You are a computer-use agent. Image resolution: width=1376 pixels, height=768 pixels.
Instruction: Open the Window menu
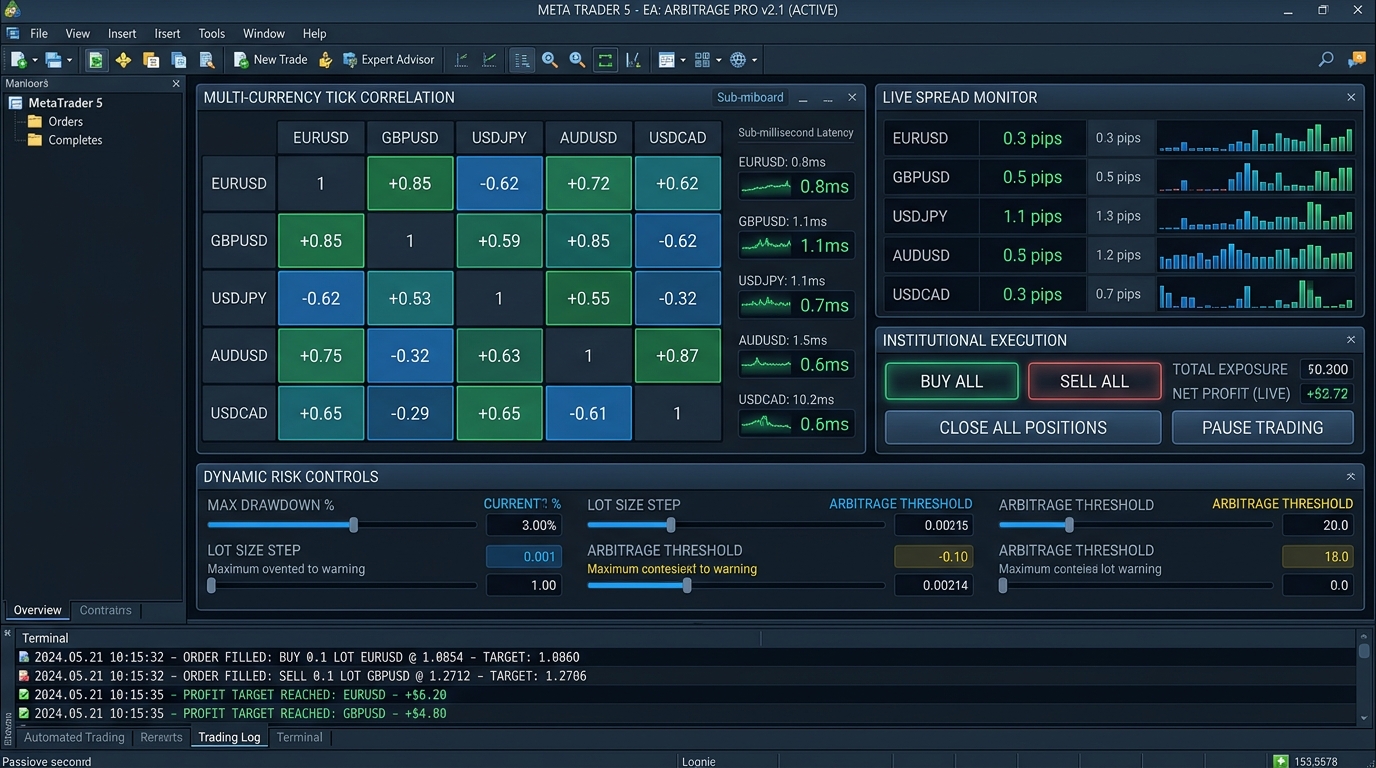click(264, 33)
